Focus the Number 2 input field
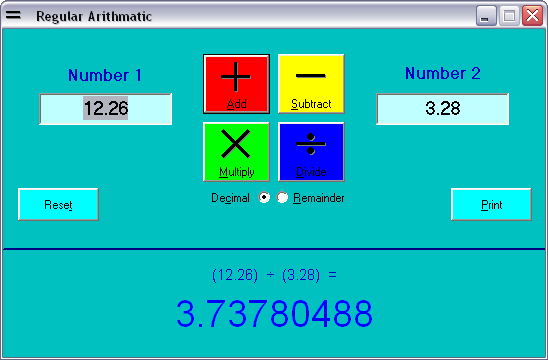548x360 pixels. coord(442,109)
